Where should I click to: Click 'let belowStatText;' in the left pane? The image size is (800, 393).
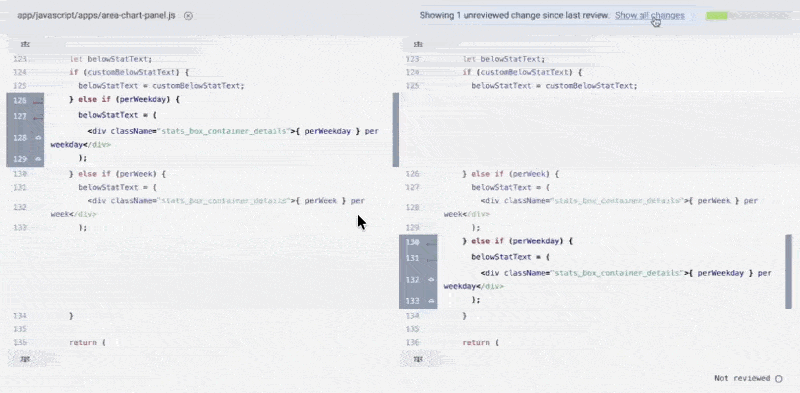click(111, 59)
